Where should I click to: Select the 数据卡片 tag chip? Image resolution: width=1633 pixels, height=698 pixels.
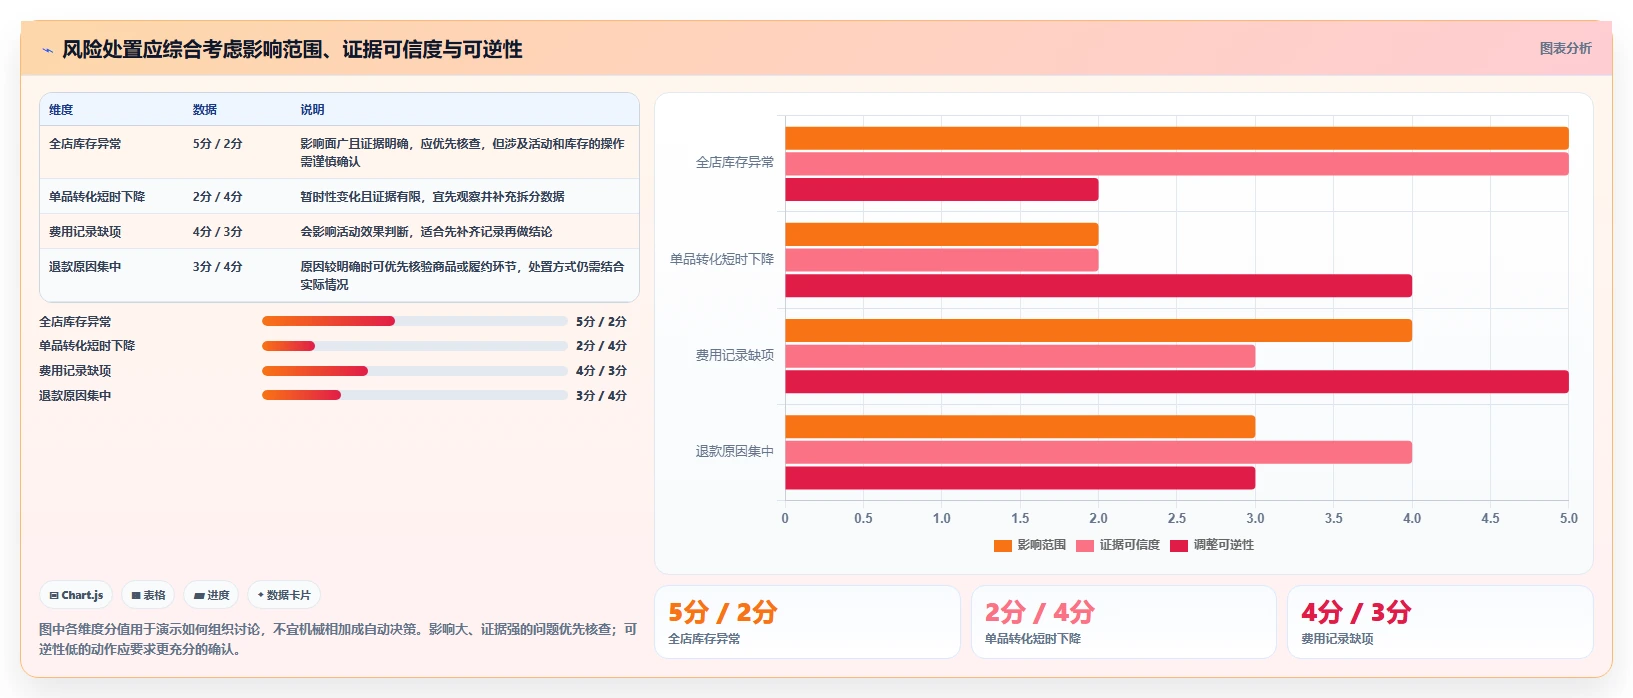tap(284, 595)
